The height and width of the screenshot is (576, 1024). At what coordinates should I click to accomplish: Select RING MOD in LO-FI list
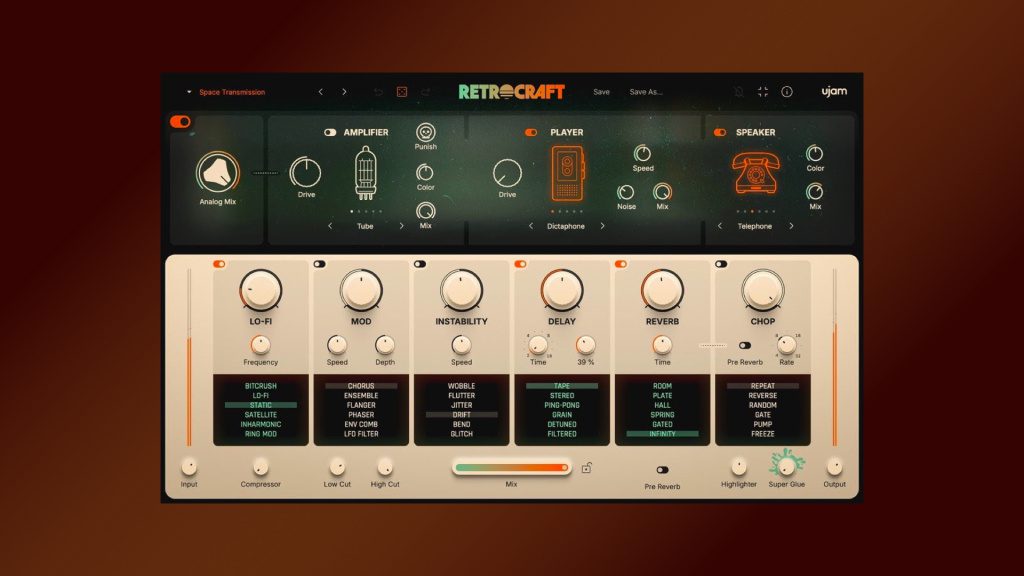pos(261,434)
